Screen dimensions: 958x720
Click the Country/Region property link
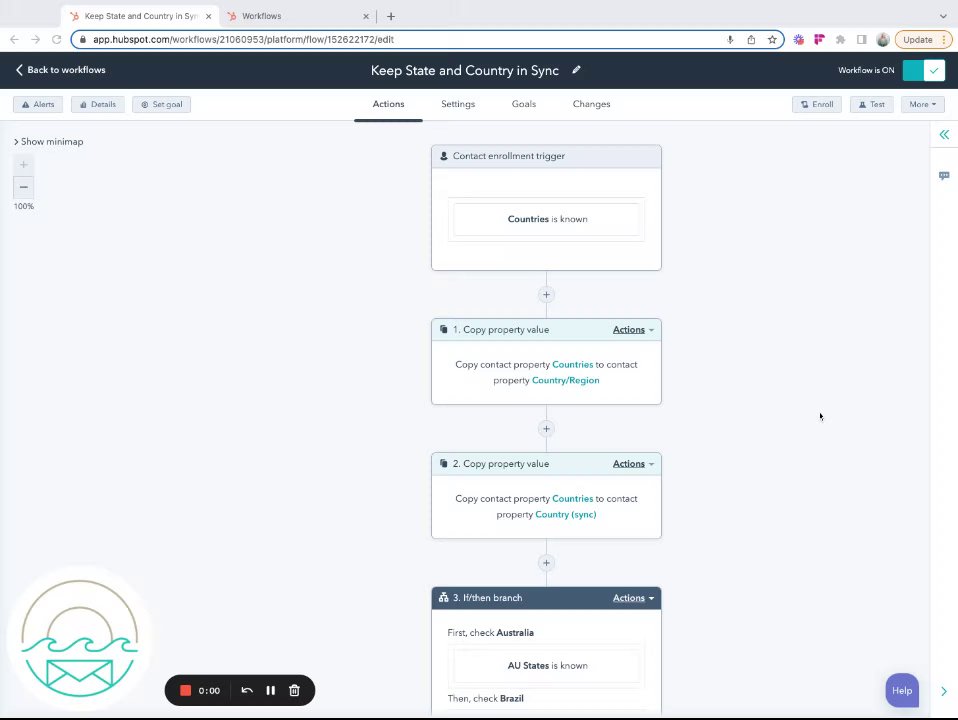tap(565, 380)
